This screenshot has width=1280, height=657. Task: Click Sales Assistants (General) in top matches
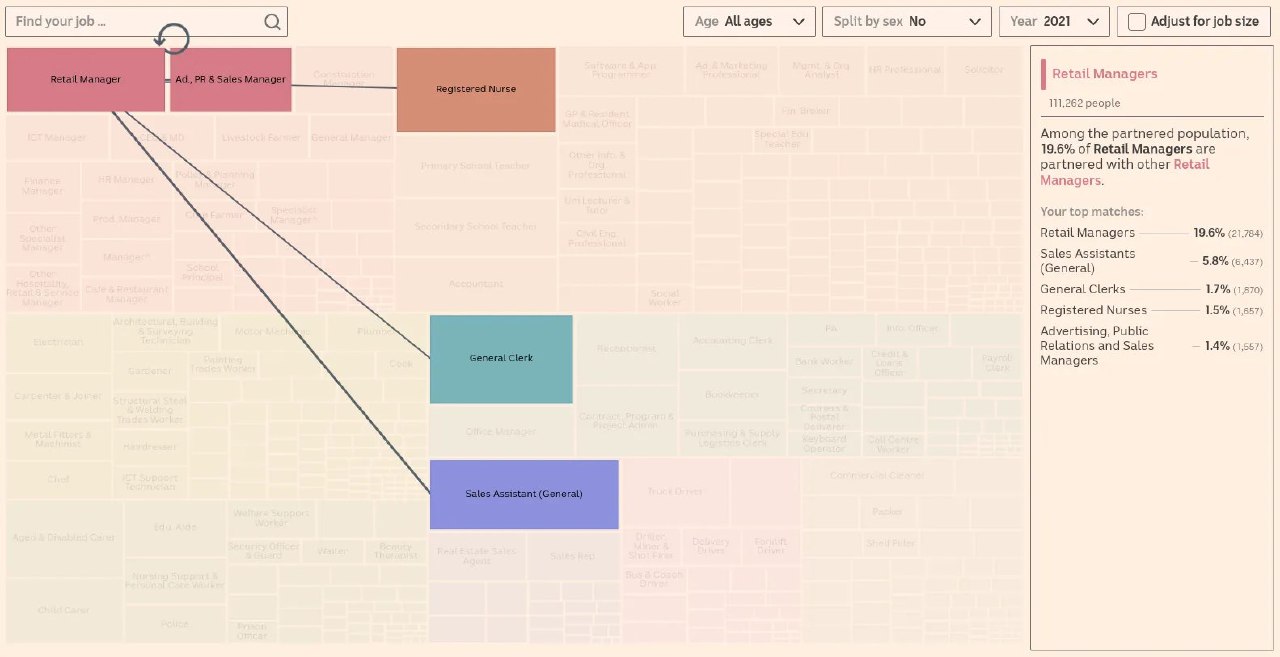[x=1087, y=261]
